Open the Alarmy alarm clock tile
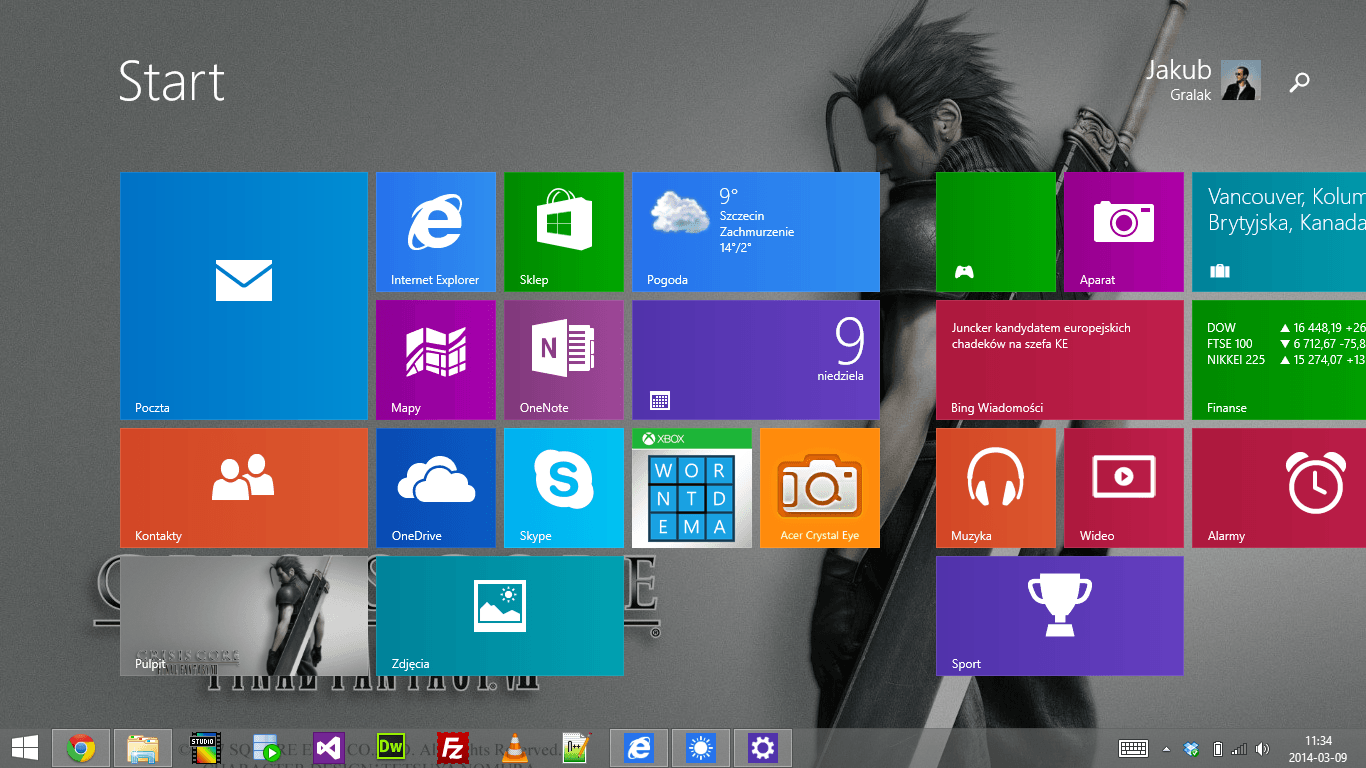The width and height of the screenshot is (1366, 768). coord(1279,488)
